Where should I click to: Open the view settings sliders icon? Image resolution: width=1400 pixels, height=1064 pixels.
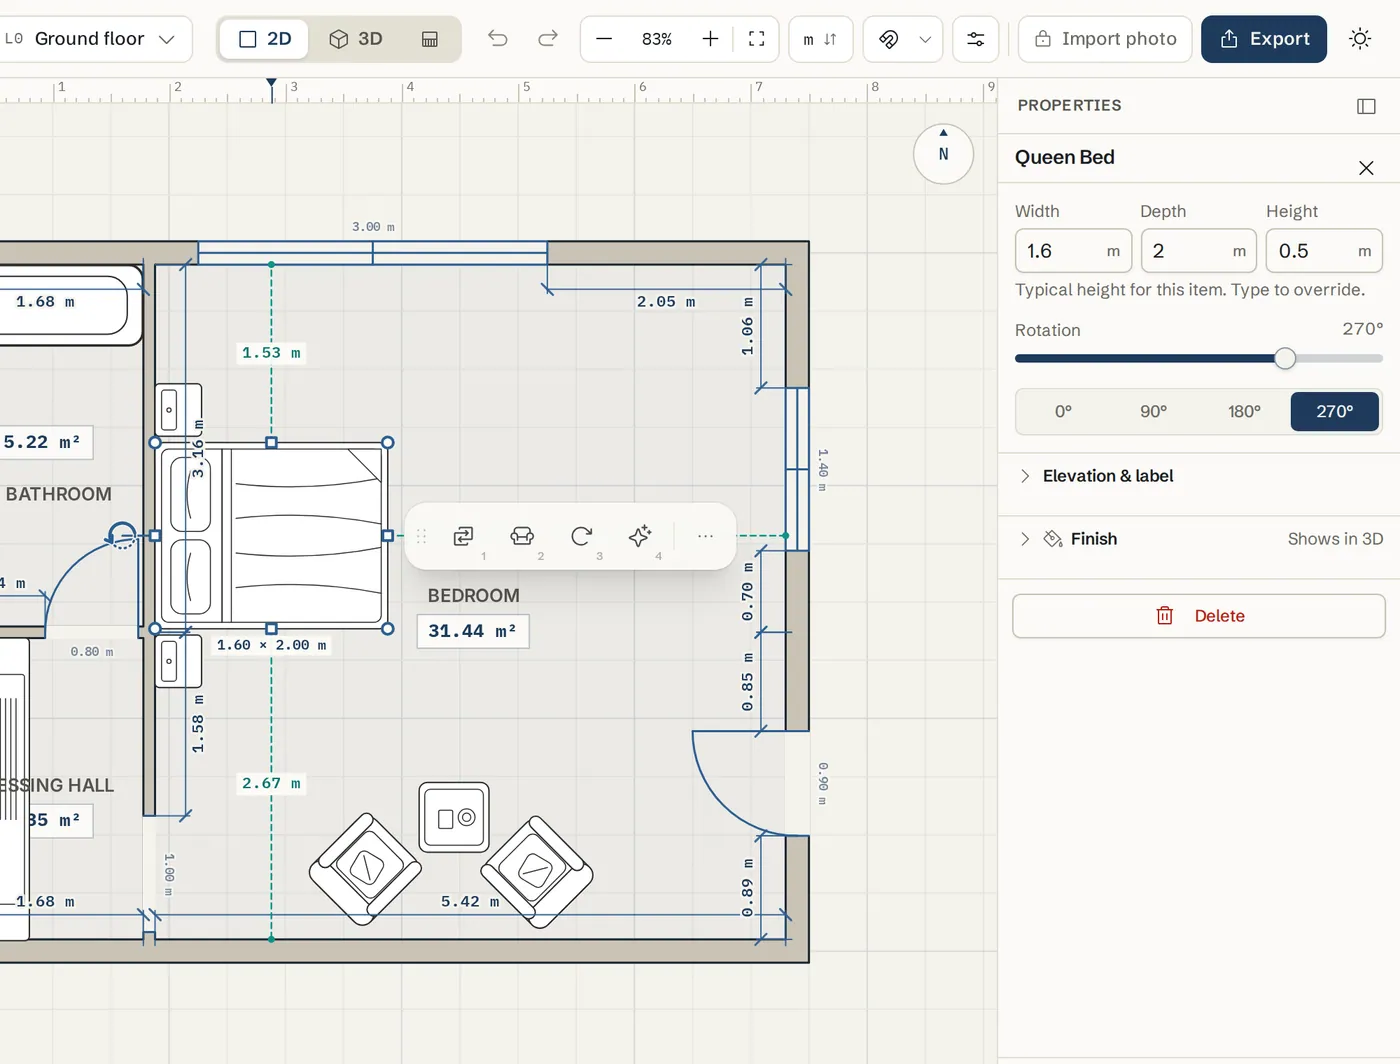(x=975, y=39)
